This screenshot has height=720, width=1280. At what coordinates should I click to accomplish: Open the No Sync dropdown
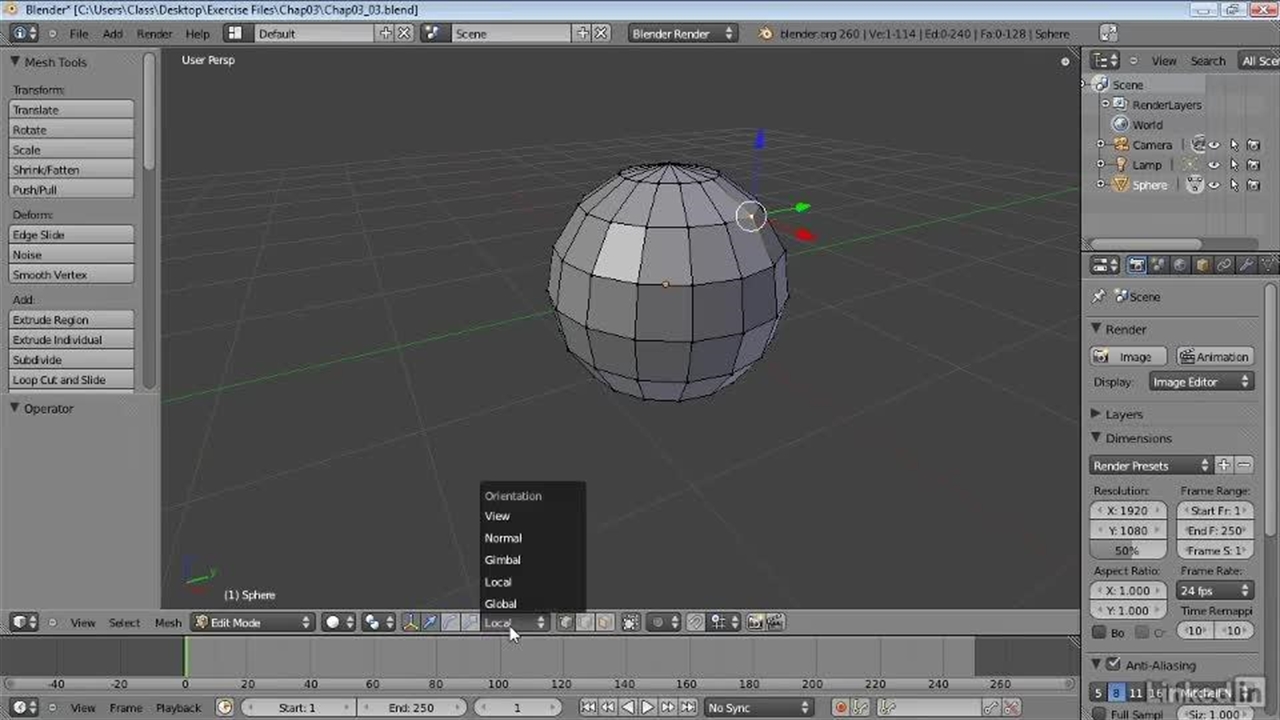click(x=759, y=708)
